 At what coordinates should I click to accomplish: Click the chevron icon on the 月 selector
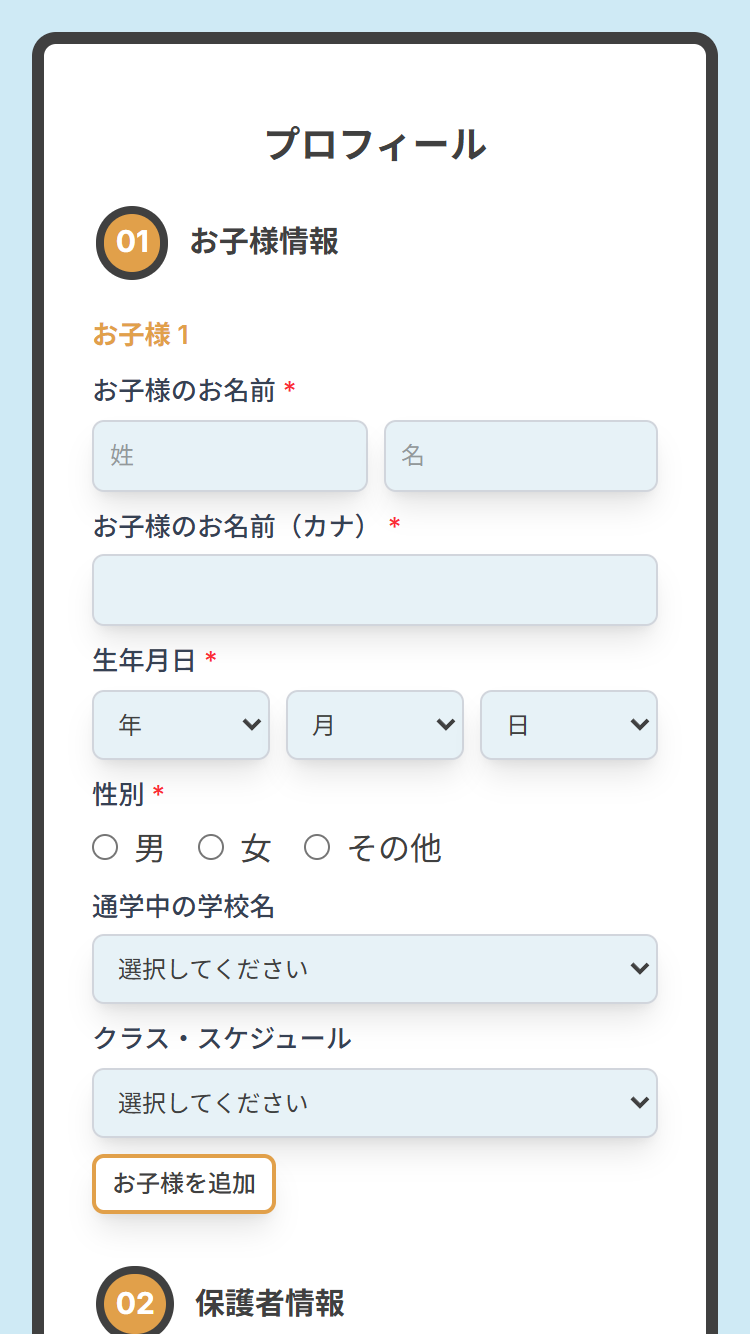pyautogui.click(x=446, y=725)
